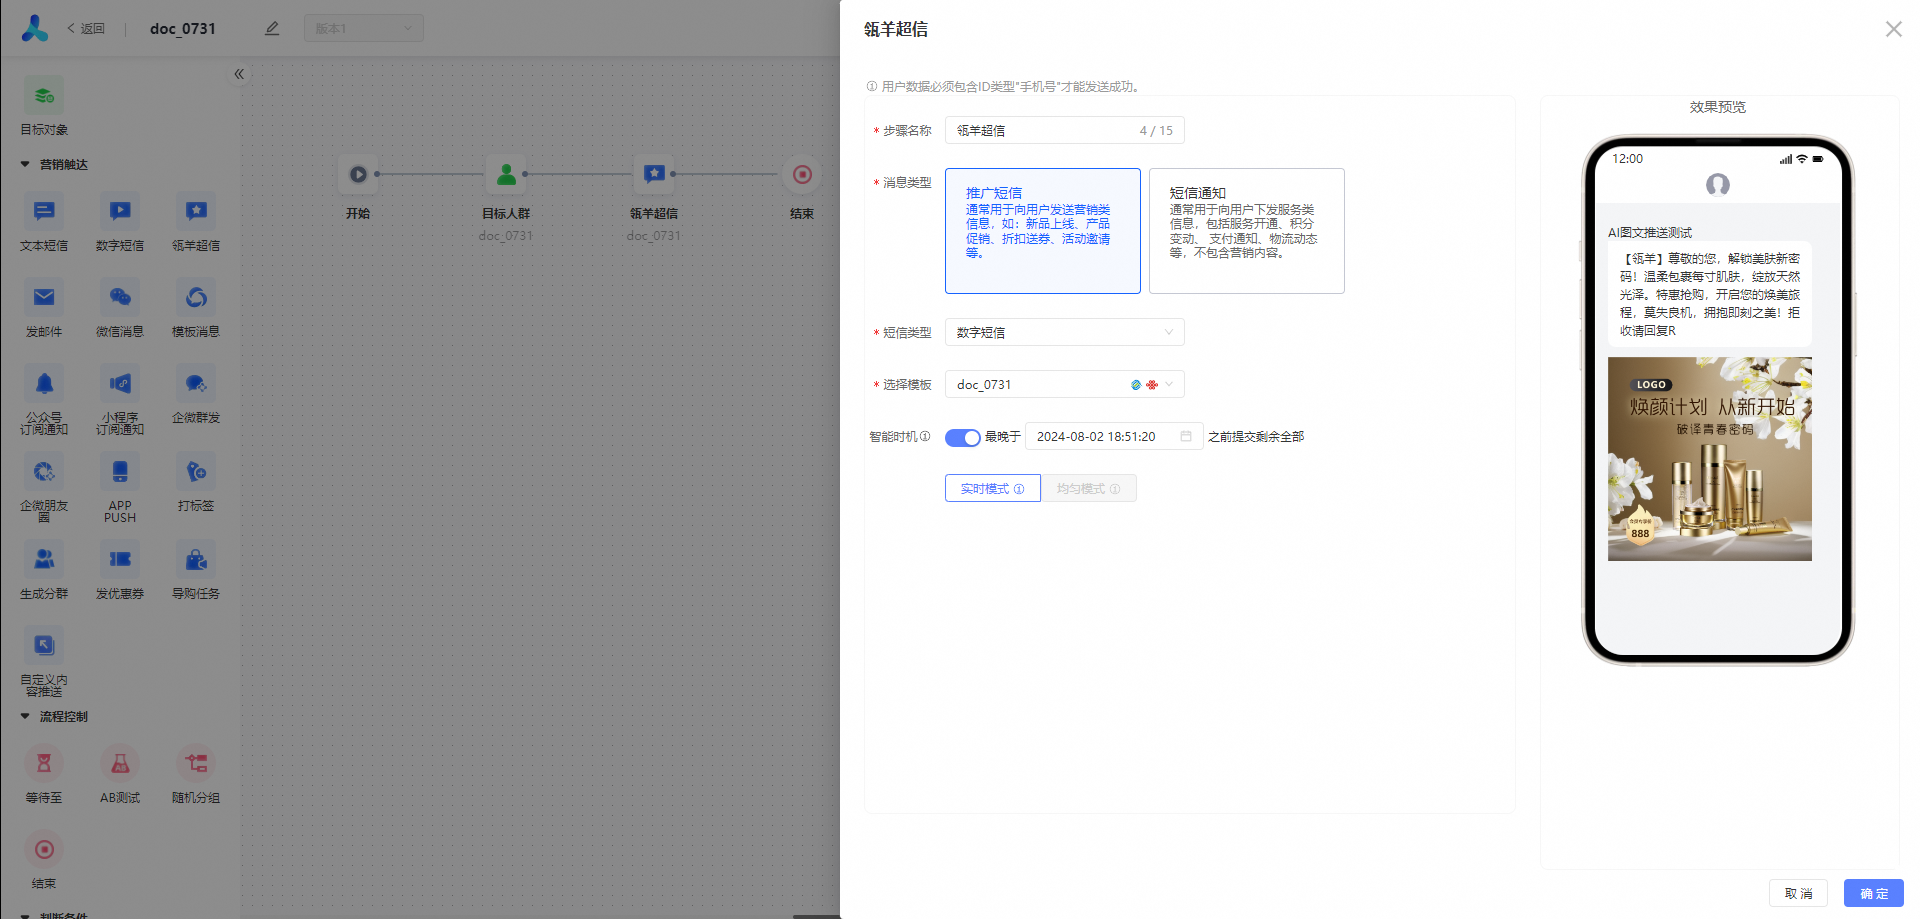
Task: Select 瓴羊超信 icon in the sidebar palette
Action: coord(196,211)
